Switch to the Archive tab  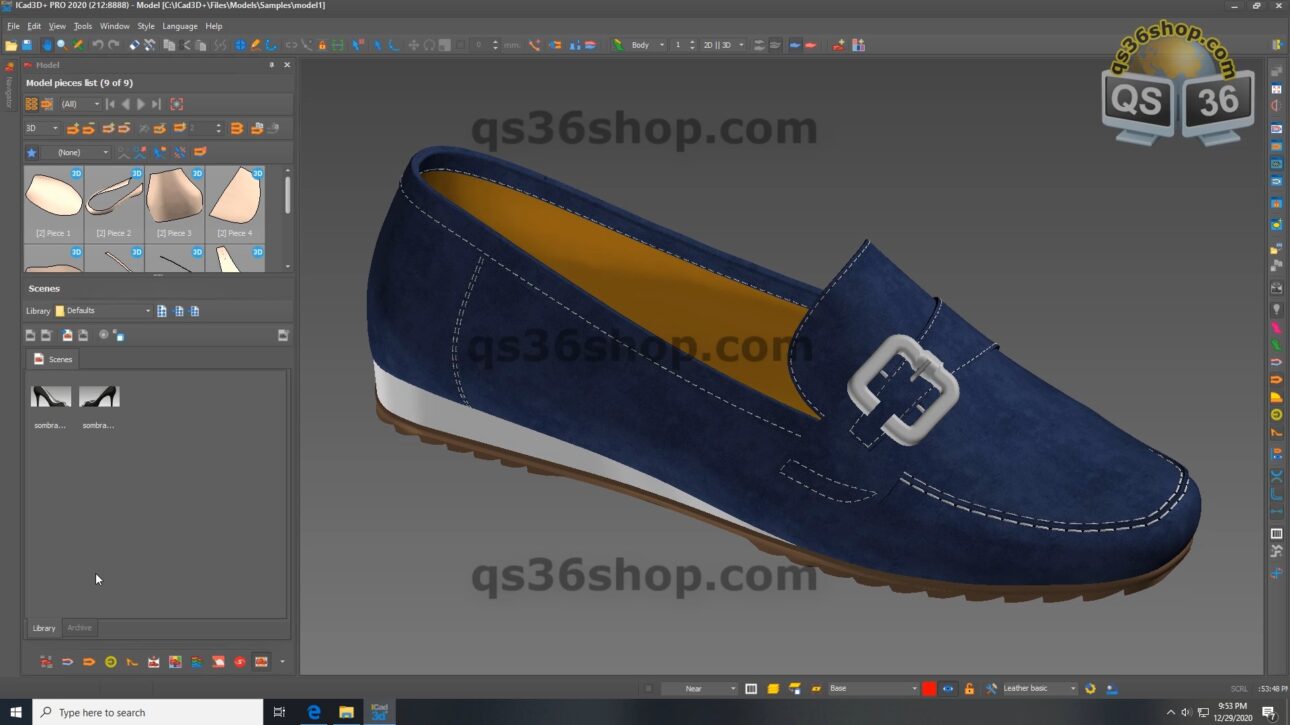click(79, 627)
